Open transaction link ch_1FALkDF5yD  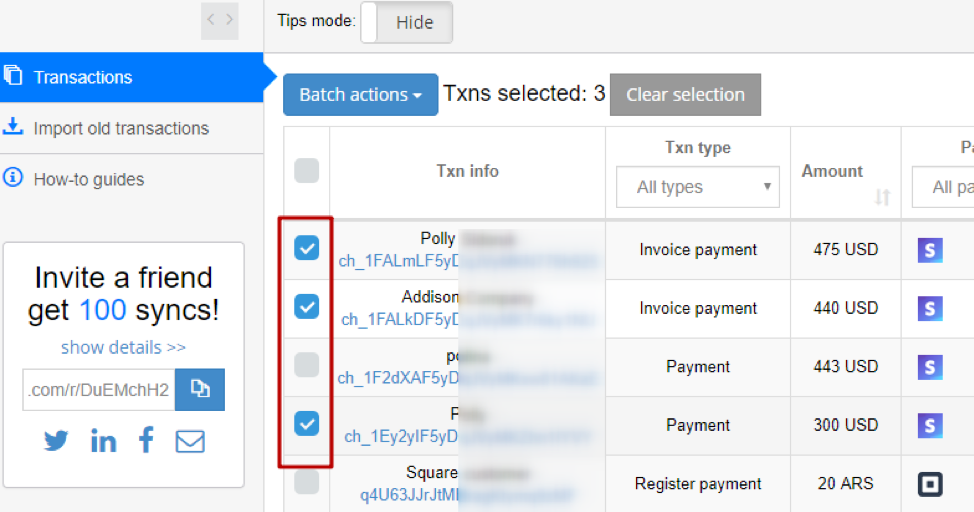coord(400,319)
